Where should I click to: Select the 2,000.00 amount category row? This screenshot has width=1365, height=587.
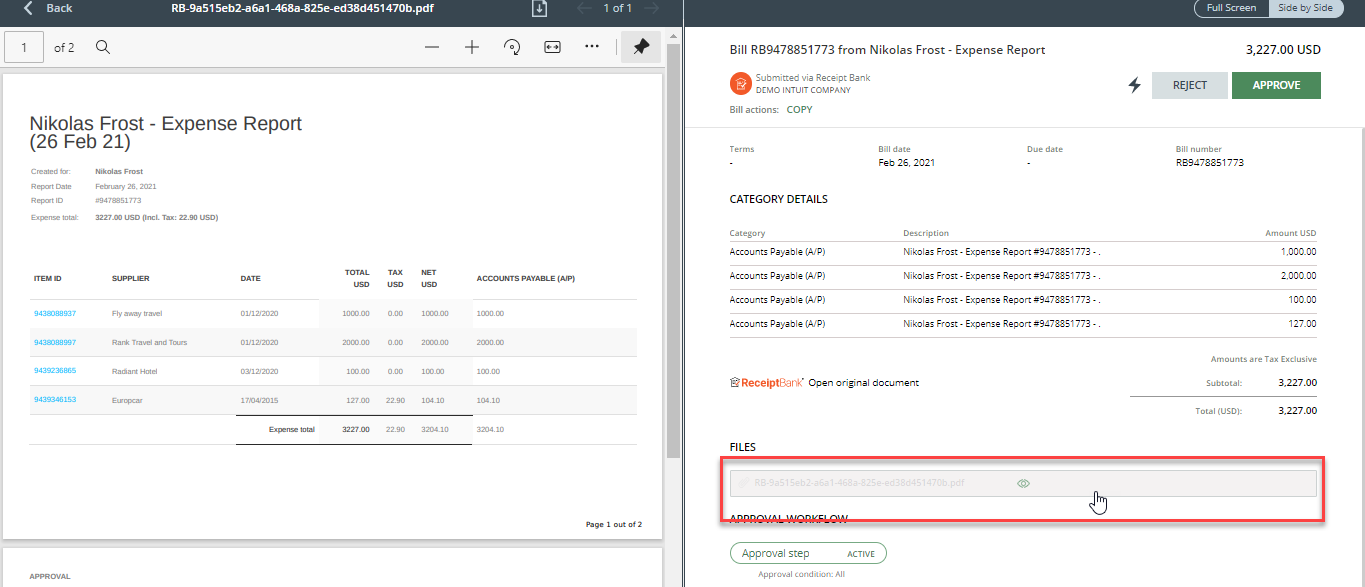coord(1023,276)
